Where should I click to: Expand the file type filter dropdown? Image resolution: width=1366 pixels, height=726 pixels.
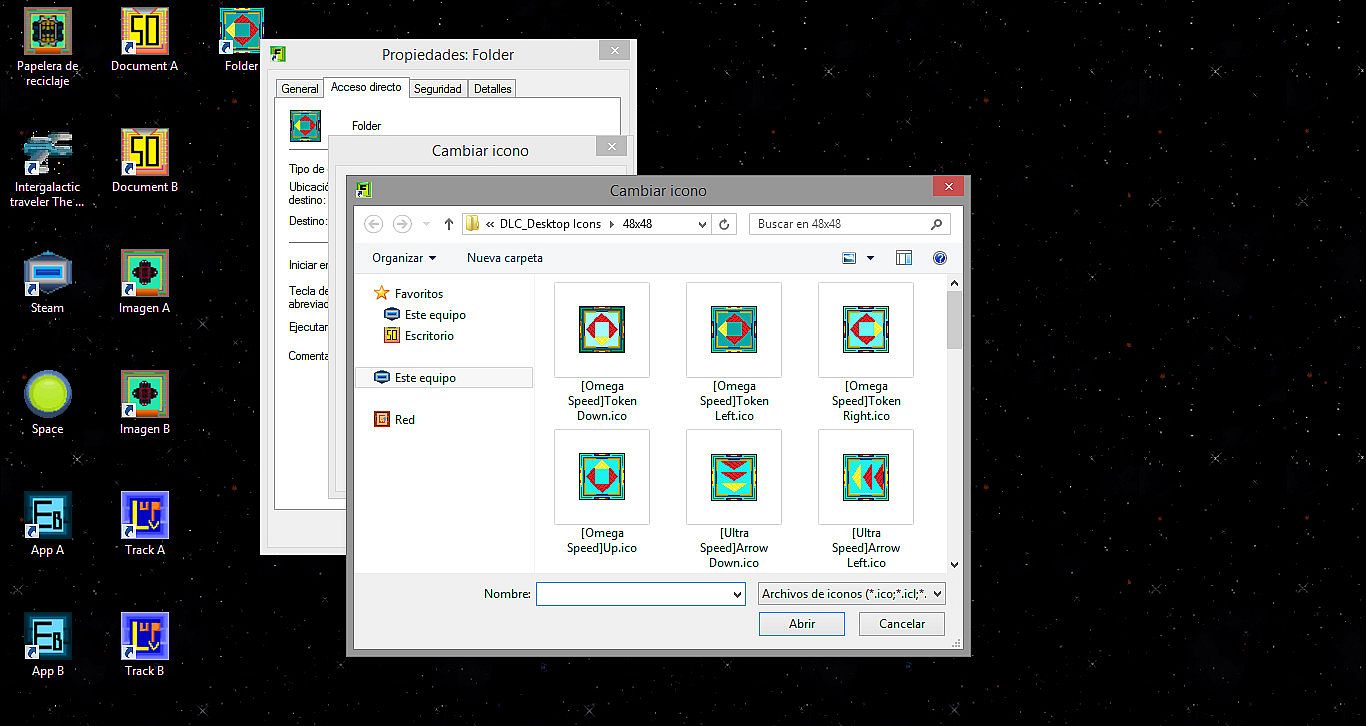pos(852,594)
